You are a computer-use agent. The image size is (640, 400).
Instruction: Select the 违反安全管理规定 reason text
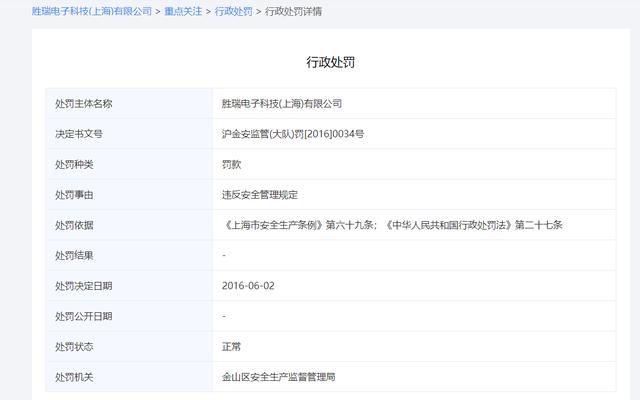click(x=259, y=195)
